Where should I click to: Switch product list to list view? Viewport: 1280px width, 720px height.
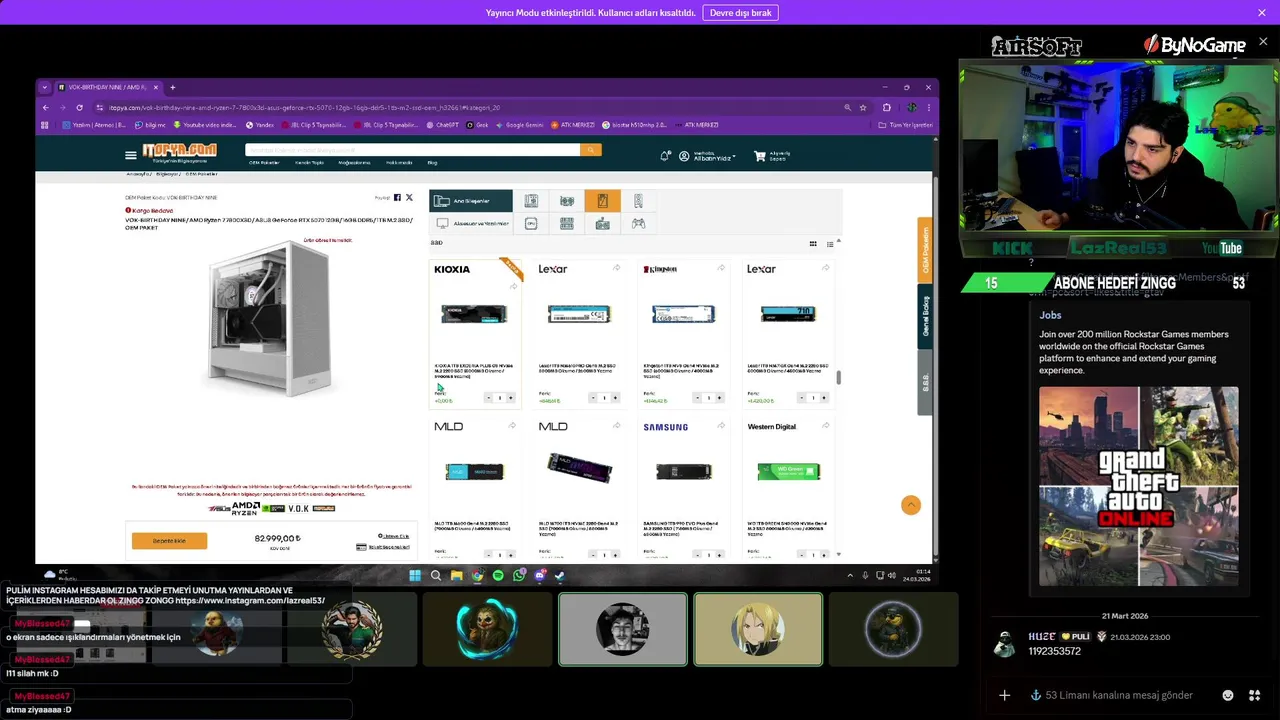pyautogui.click(x=830, y=244)
